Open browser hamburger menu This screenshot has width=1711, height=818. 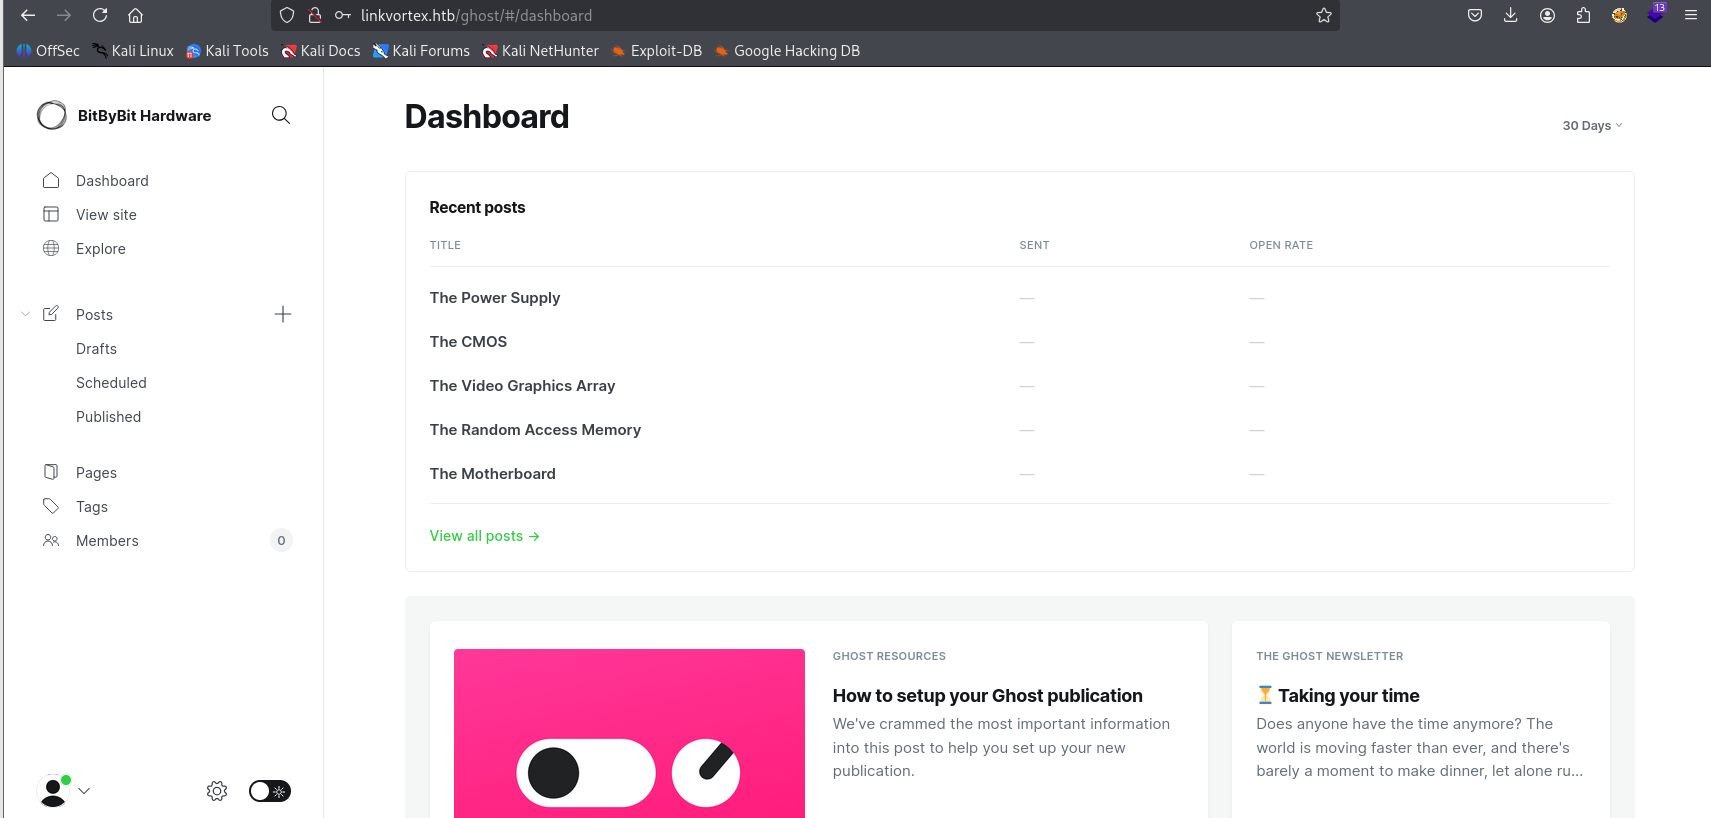click(x=1691, y=15)
